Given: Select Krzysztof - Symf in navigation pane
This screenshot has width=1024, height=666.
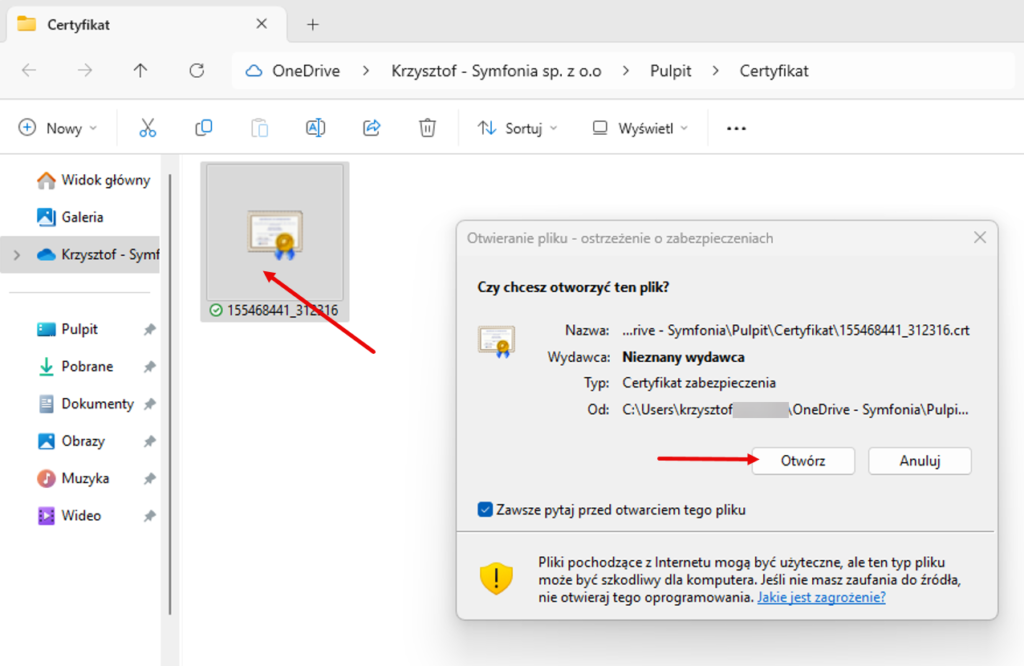Looking at the screenshot, I should click(80, 255).
